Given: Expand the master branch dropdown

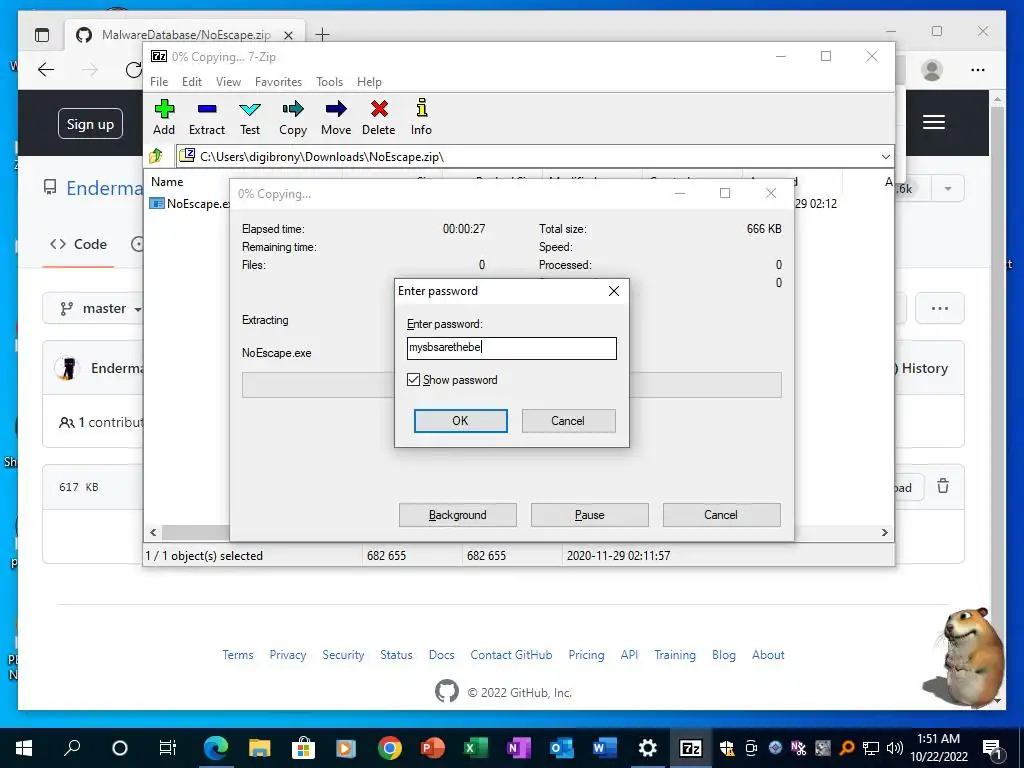Looking at the screenshot, I should click(93, 308).
